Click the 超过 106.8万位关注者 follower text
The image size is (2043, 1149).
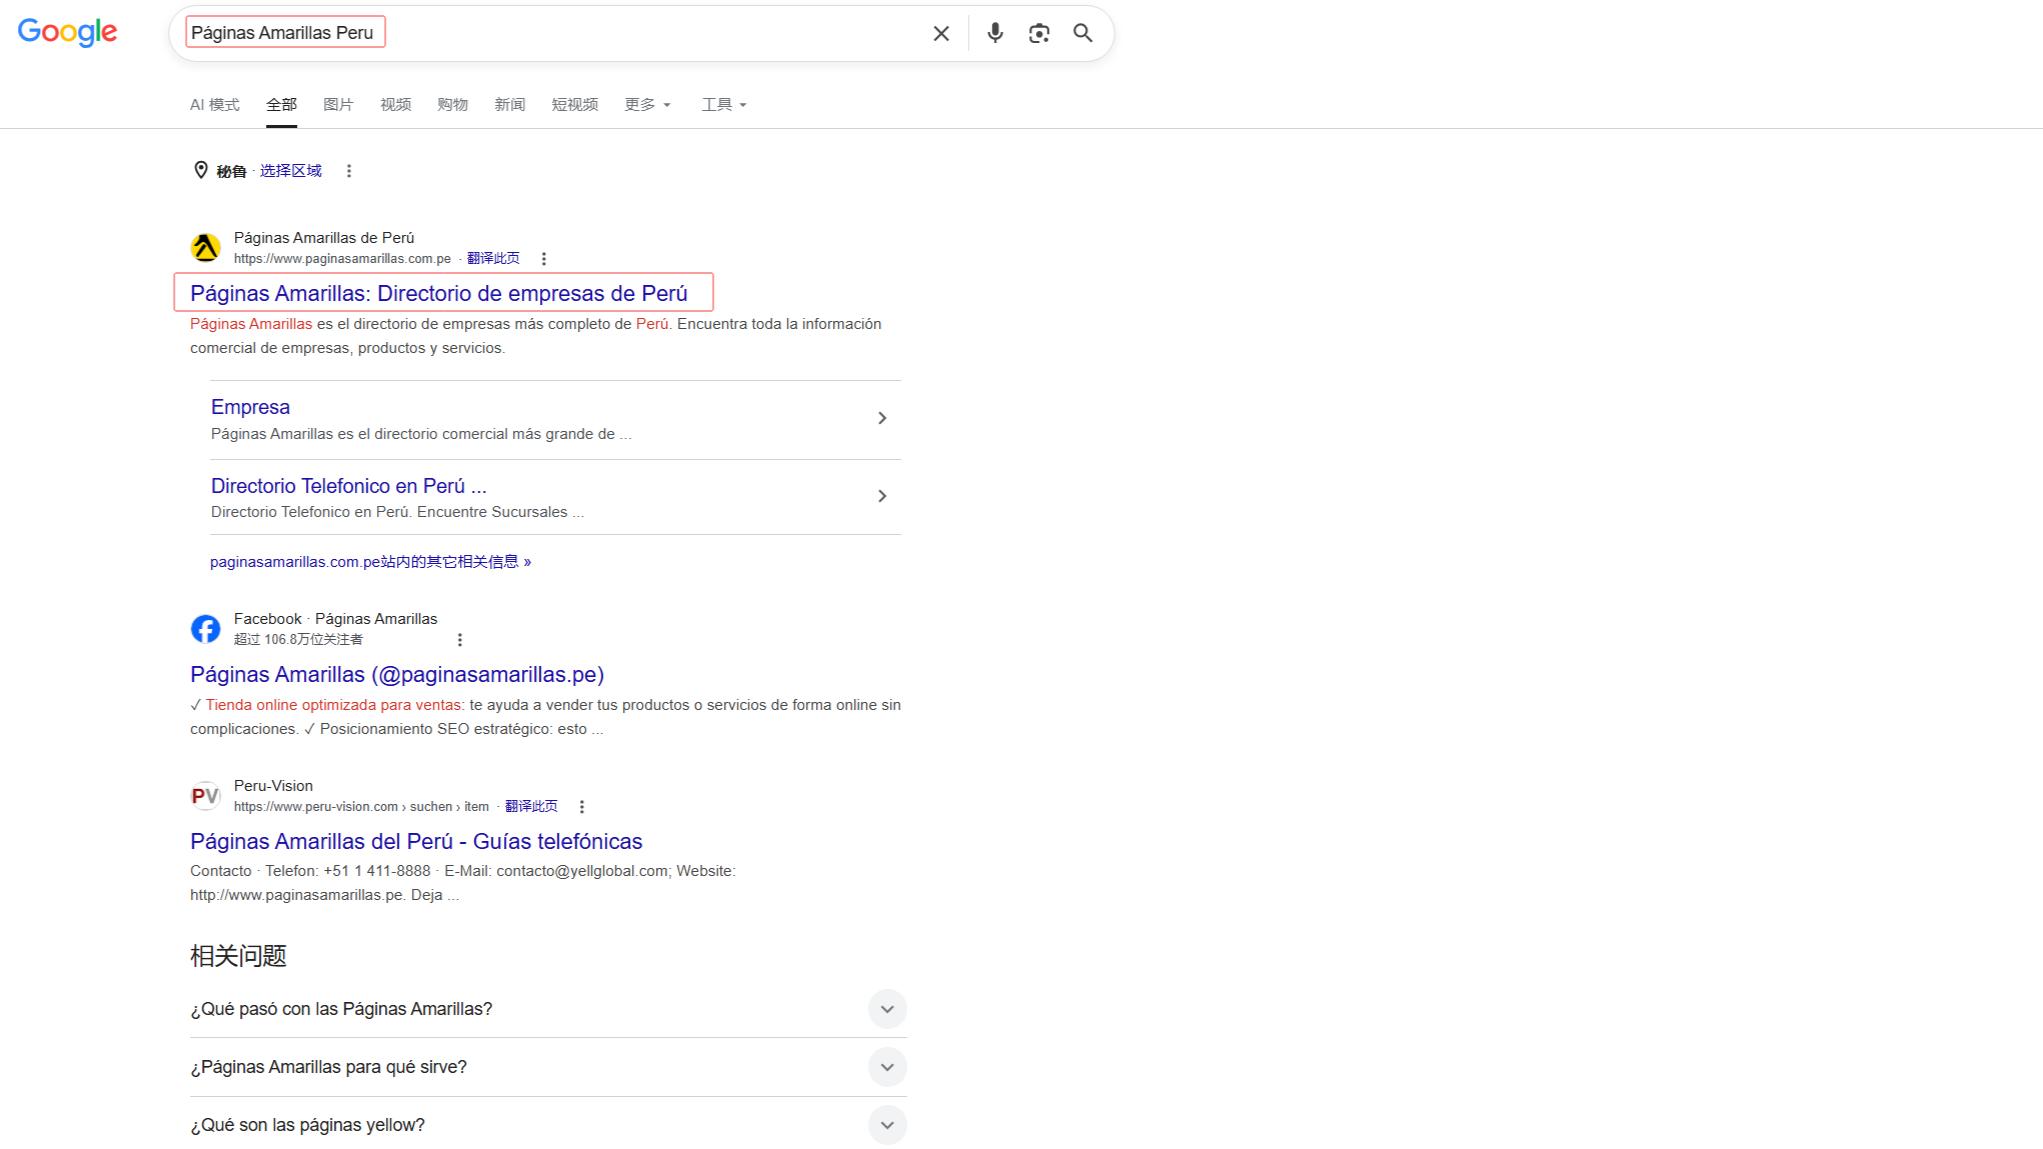coord(298,640)
